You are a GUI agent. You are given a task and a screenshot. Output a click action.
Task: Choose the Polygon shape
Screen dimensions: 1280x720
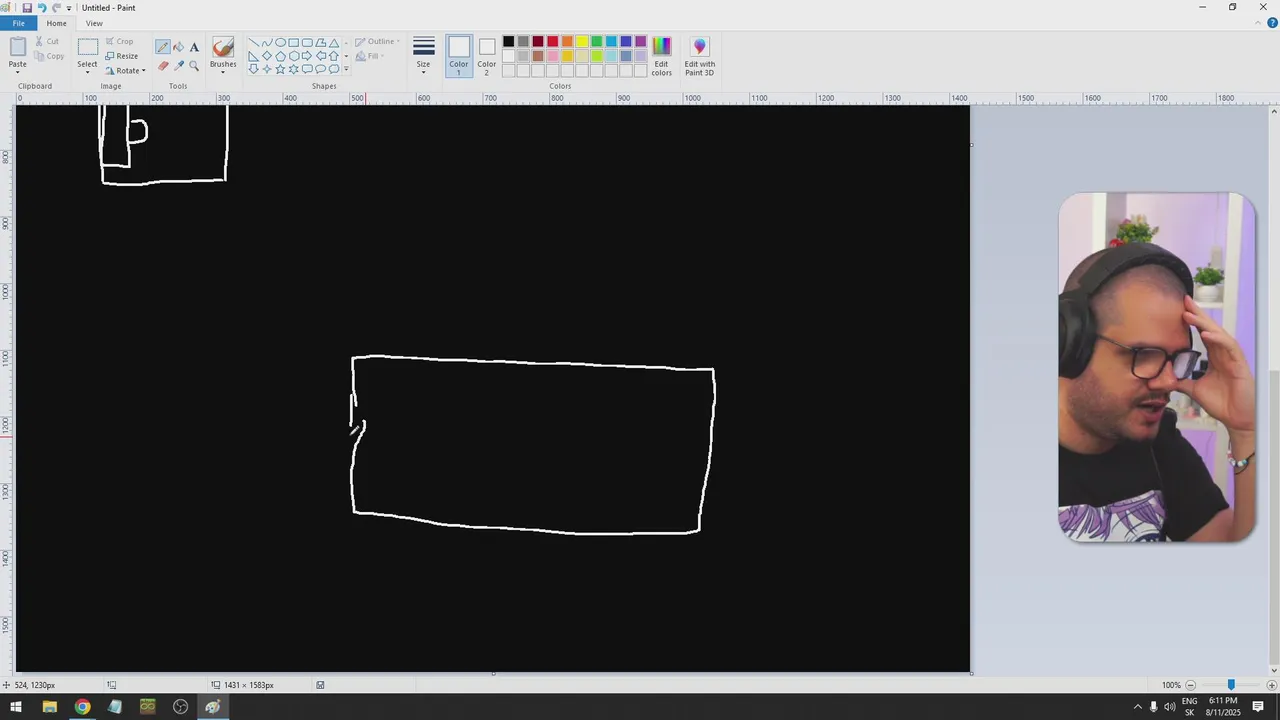click(320, 43)
